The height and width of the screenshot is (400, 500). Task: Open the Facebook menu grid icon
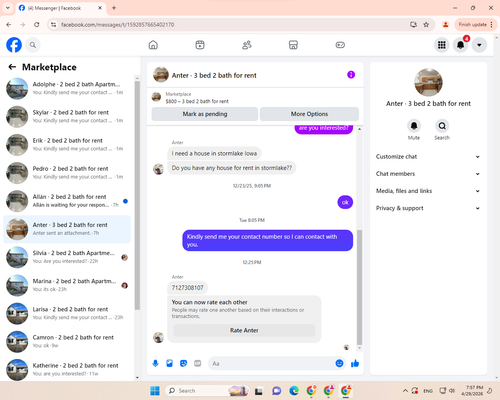coord(442,45)
